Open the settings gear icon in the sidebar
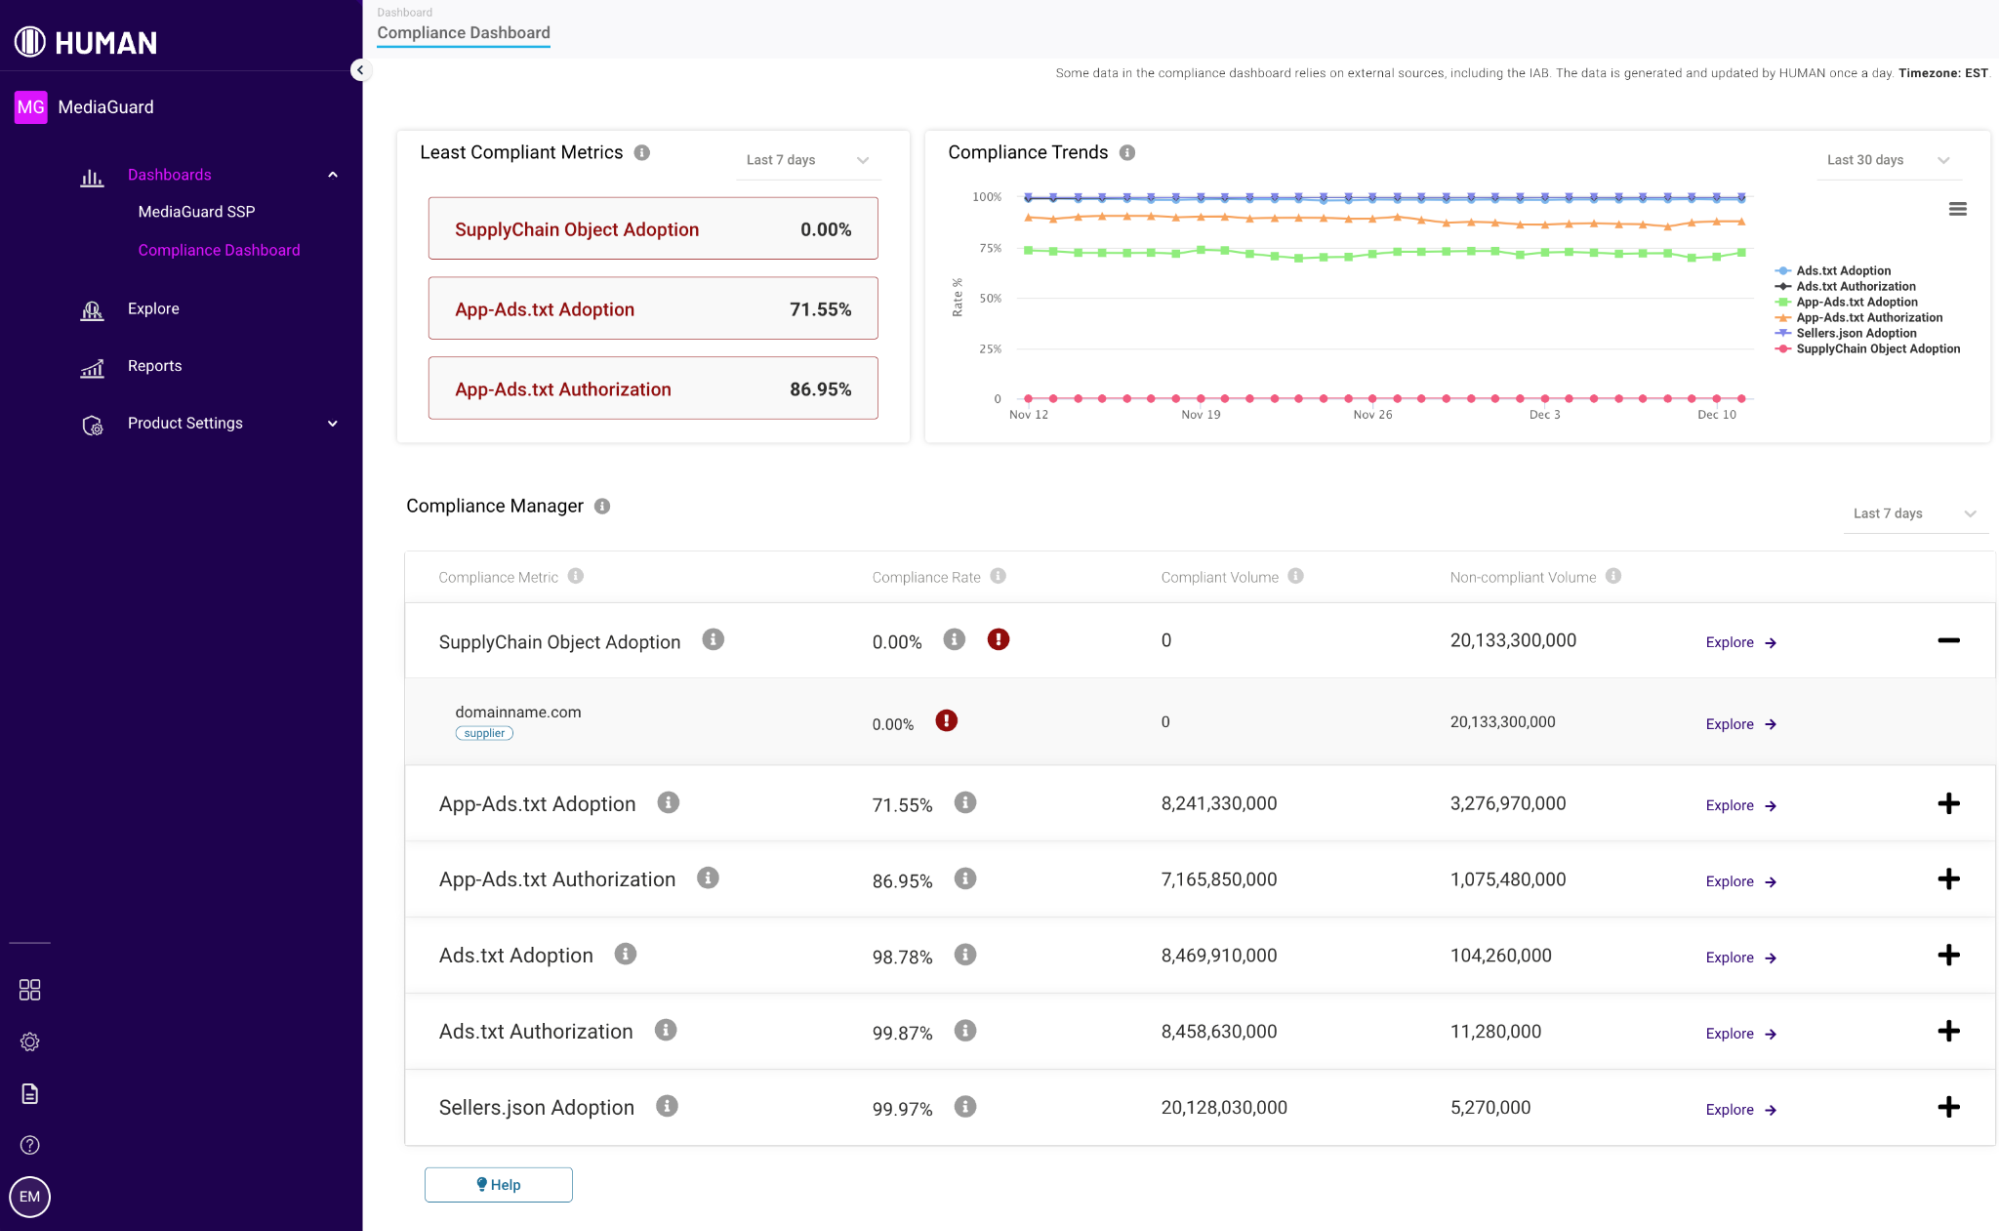This screenshot has height=1231, width=1999. (30, 1042)
